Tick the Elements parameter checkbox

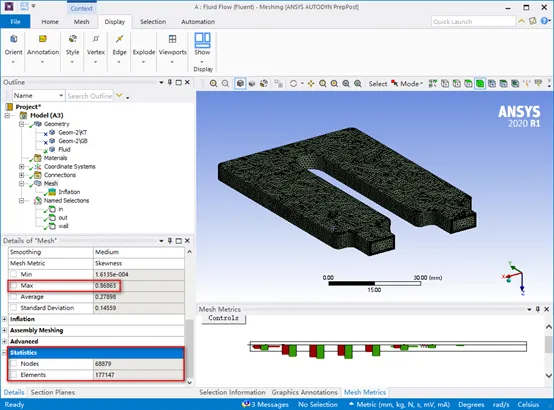coord(13,375)
